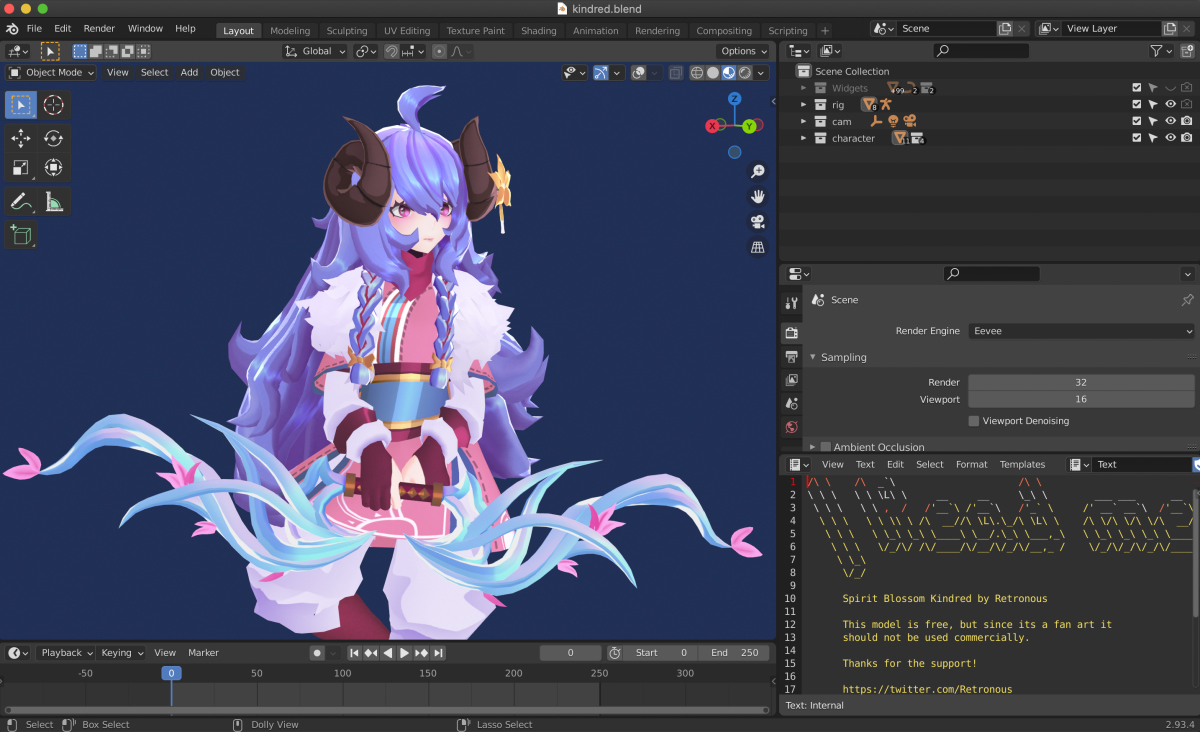Viewport: 1200px width, 732px height.
Task: Open the Output properties printer tab
Action: tap(791, 356)
